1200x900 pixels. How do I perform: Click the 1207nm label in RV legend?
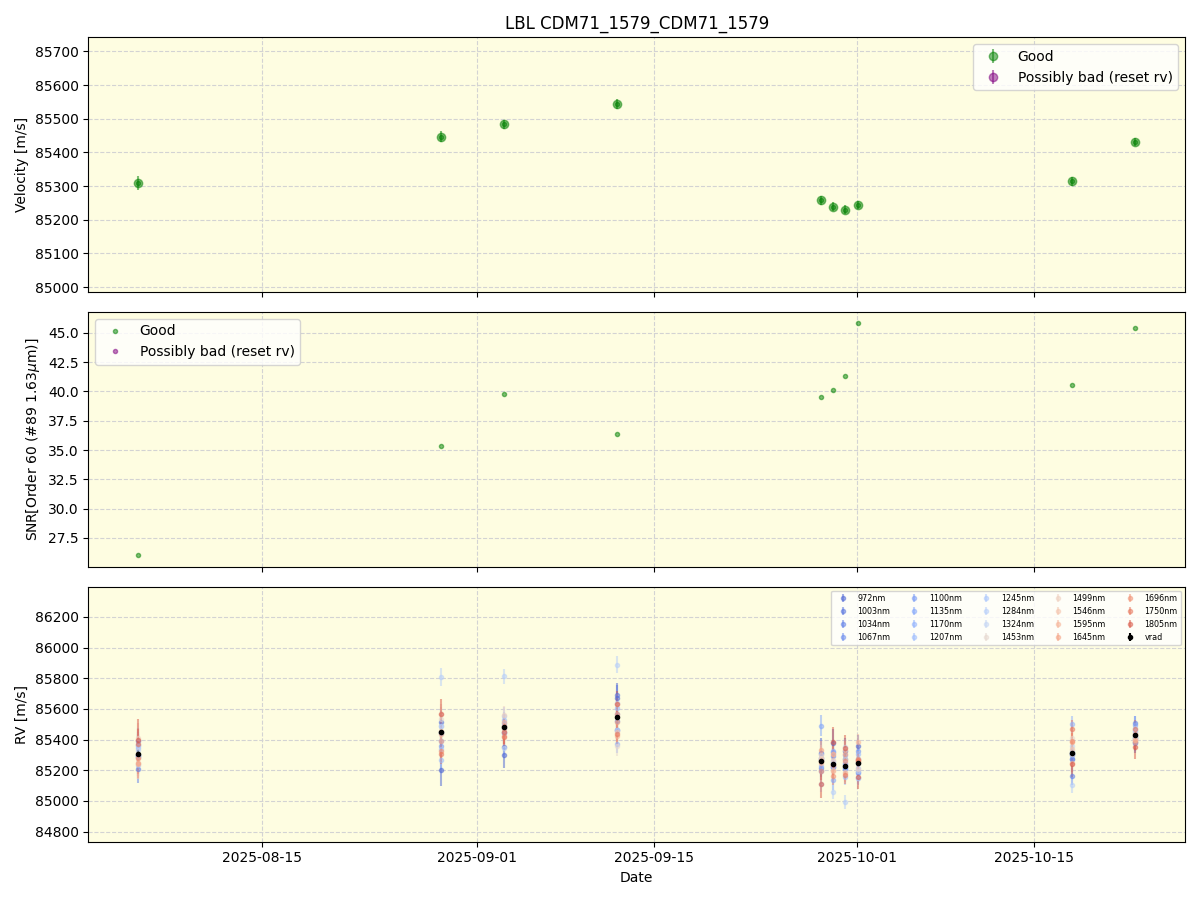pos(945,637)
